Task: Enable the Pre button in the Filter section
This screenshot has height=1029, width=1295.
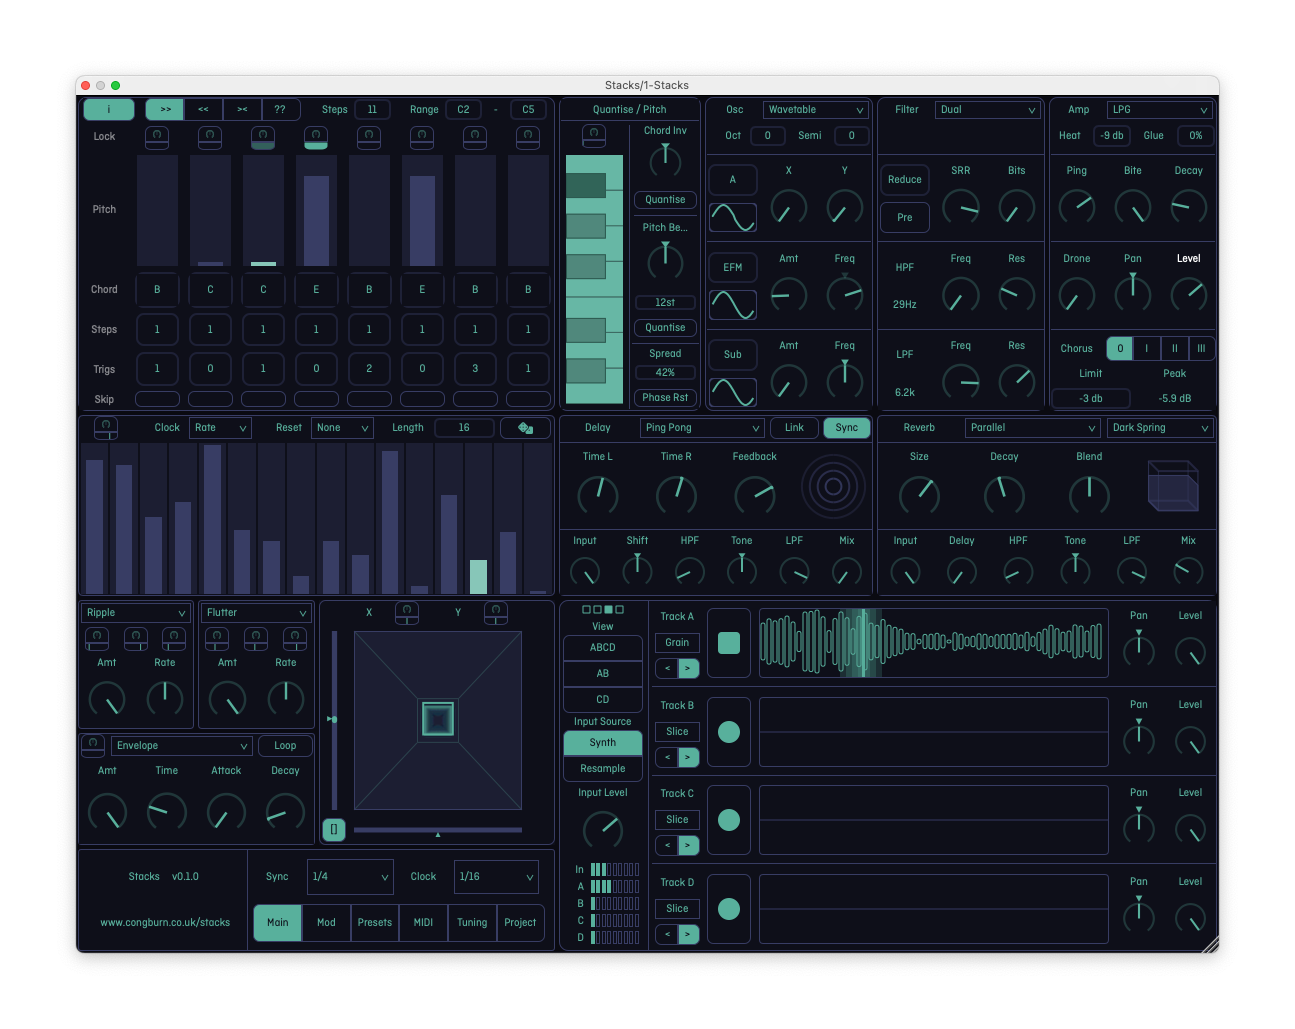Action: click(x=904, y=217)
